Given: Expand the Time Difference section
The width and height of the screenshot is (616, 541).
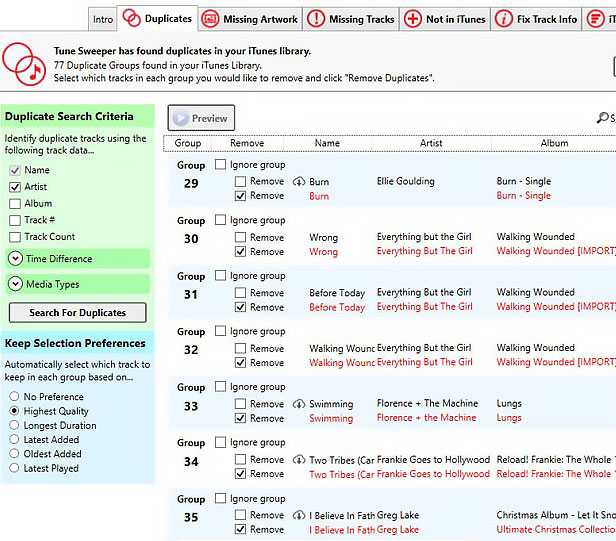Looking at the screenshot, I should point(78,259).
